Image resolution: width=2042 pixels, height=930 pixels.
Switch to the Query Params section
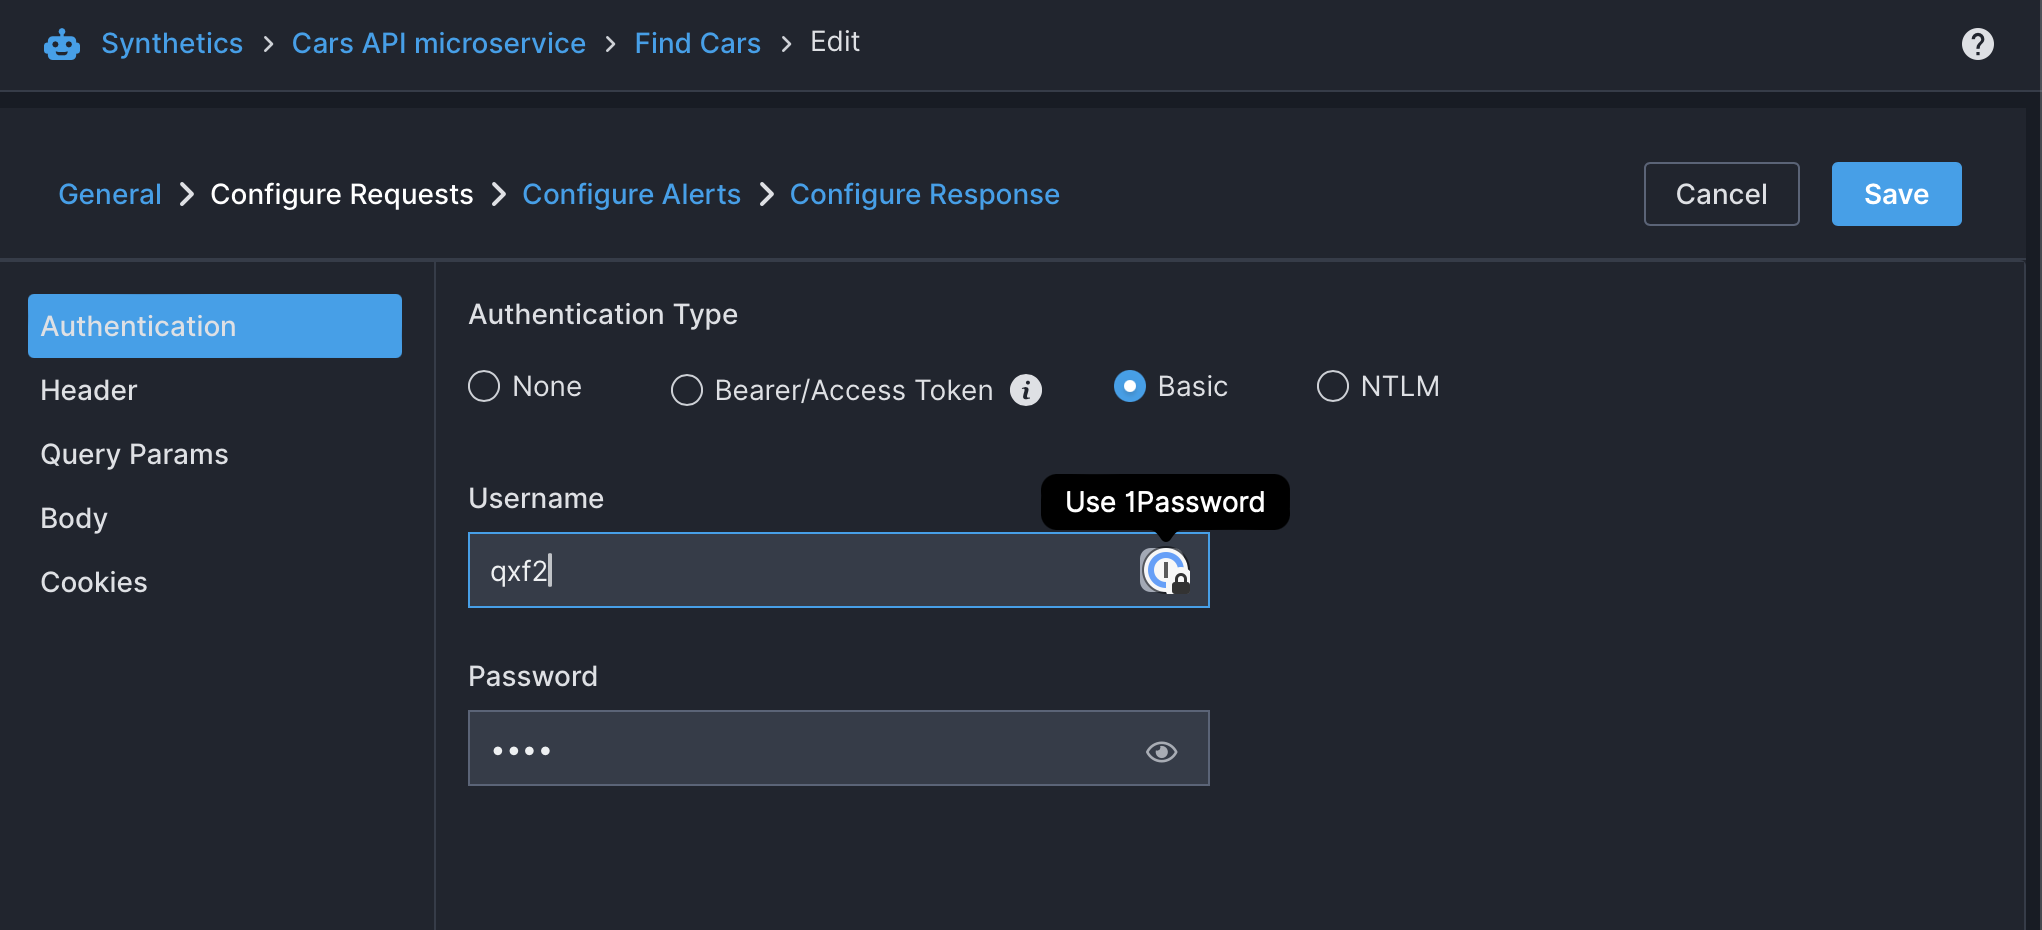coord(134,454)
